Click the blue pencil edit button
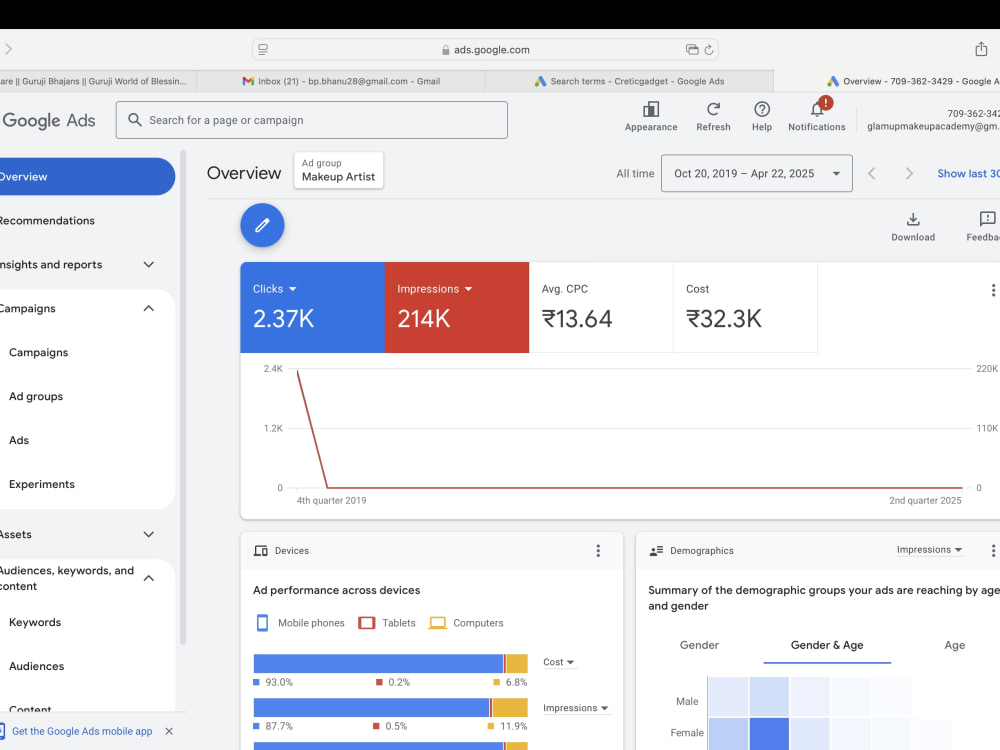This screenshot has width=1000, height=750. point(262,225)
